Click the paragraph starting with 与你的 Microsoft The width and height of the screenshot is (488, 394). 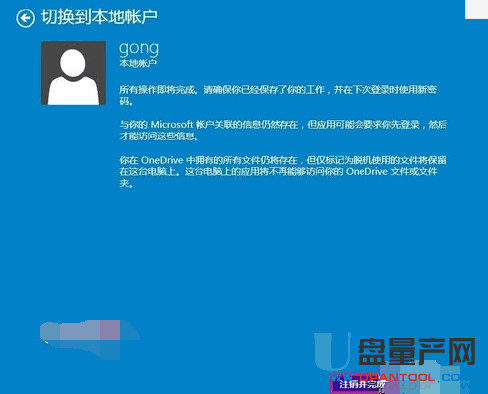283,130
